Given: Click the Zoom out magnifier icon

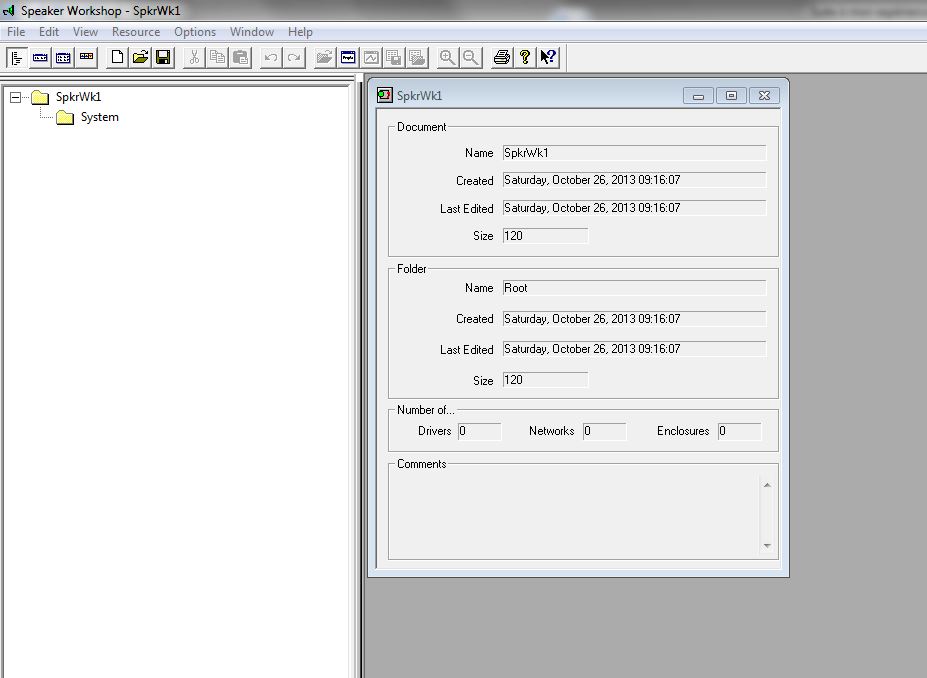Looking at the screenshot, I should (x=471, y=57).
